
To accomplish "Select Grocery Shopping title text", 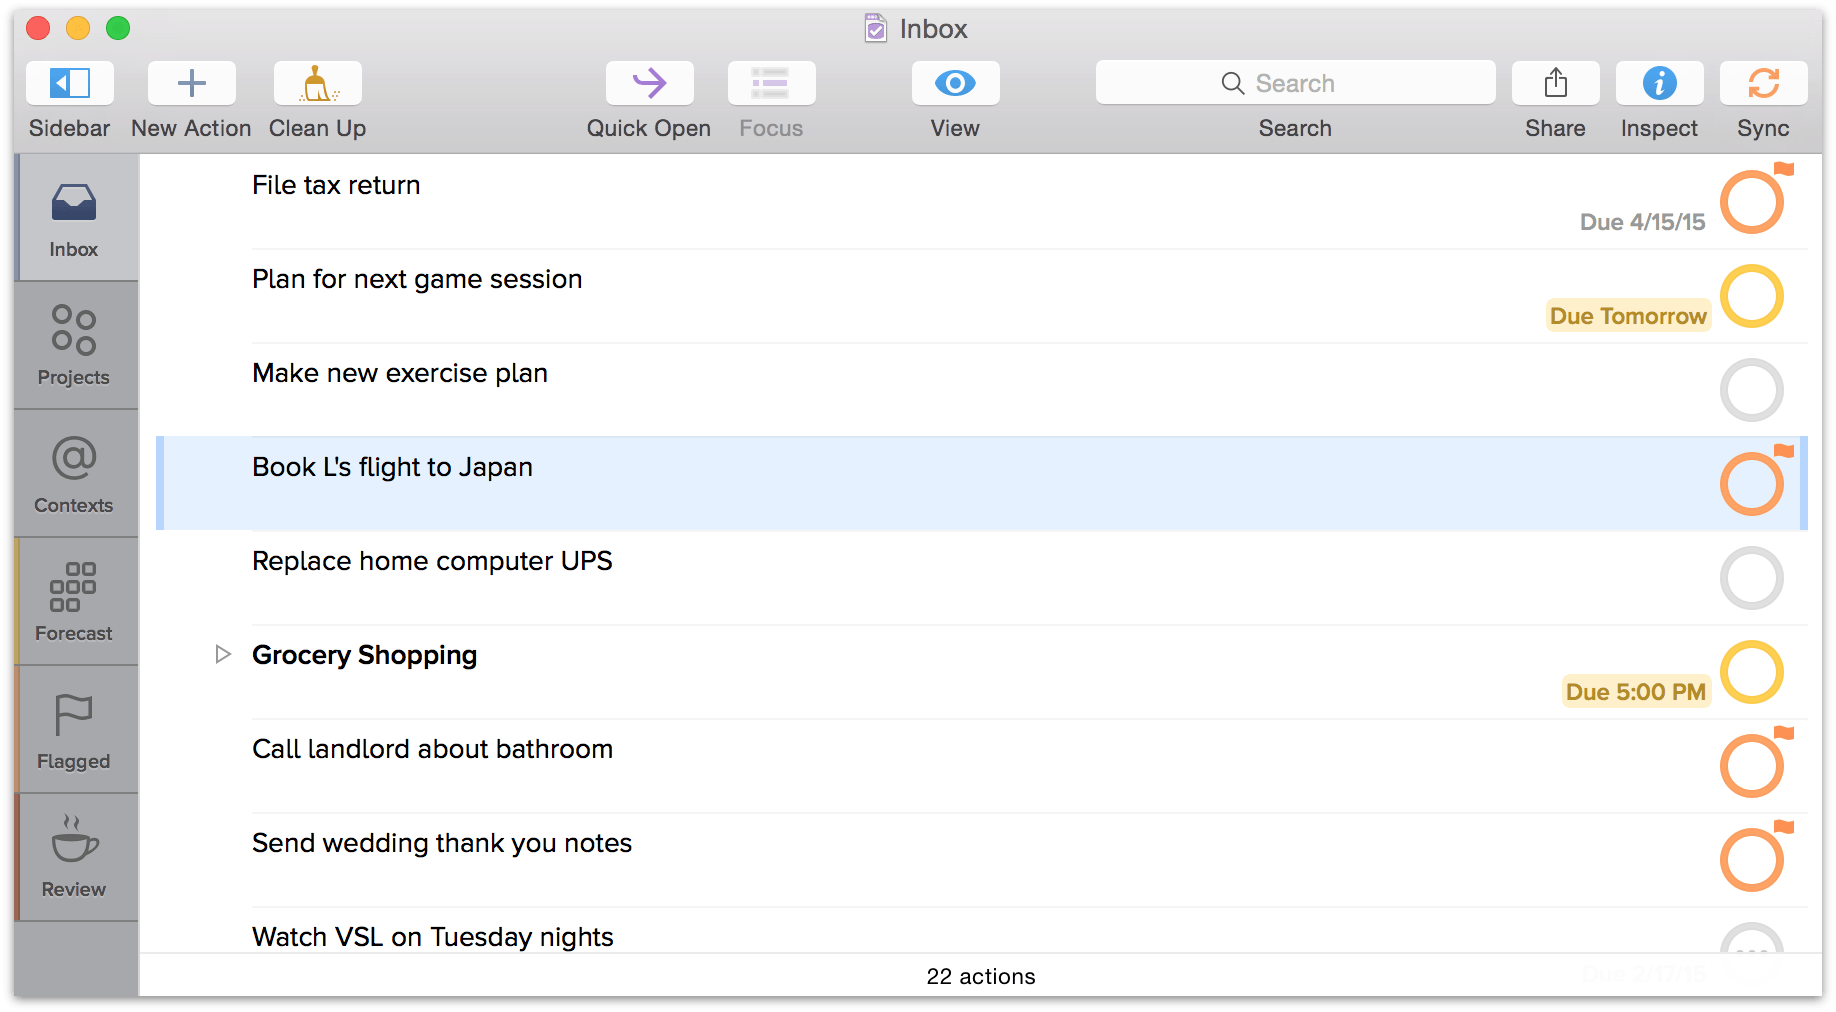I will [364, 655].
